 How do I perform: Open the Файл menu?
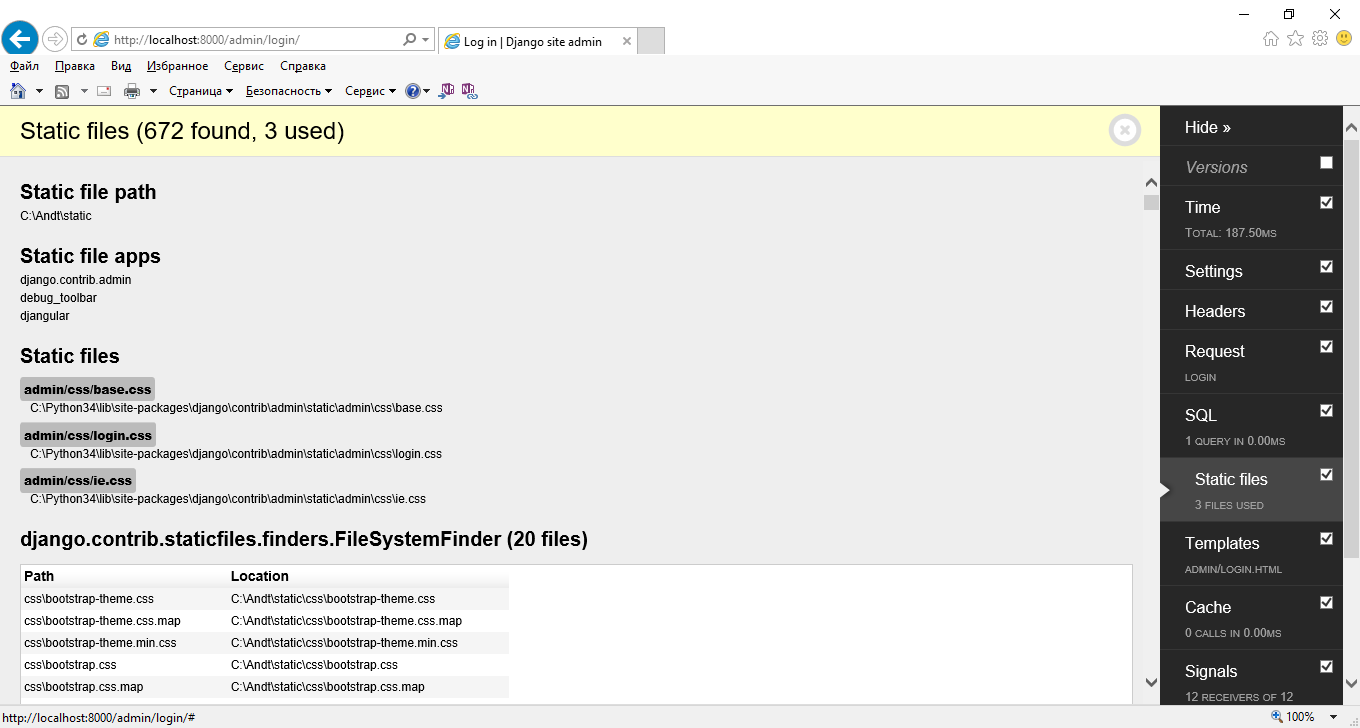click(24, 66)
